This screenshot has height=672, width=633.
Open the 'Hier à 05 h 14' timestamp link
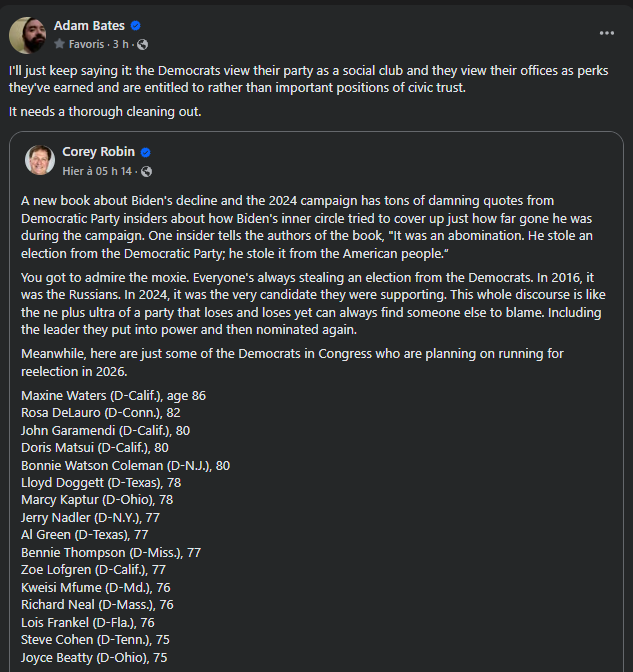point(98,171)
